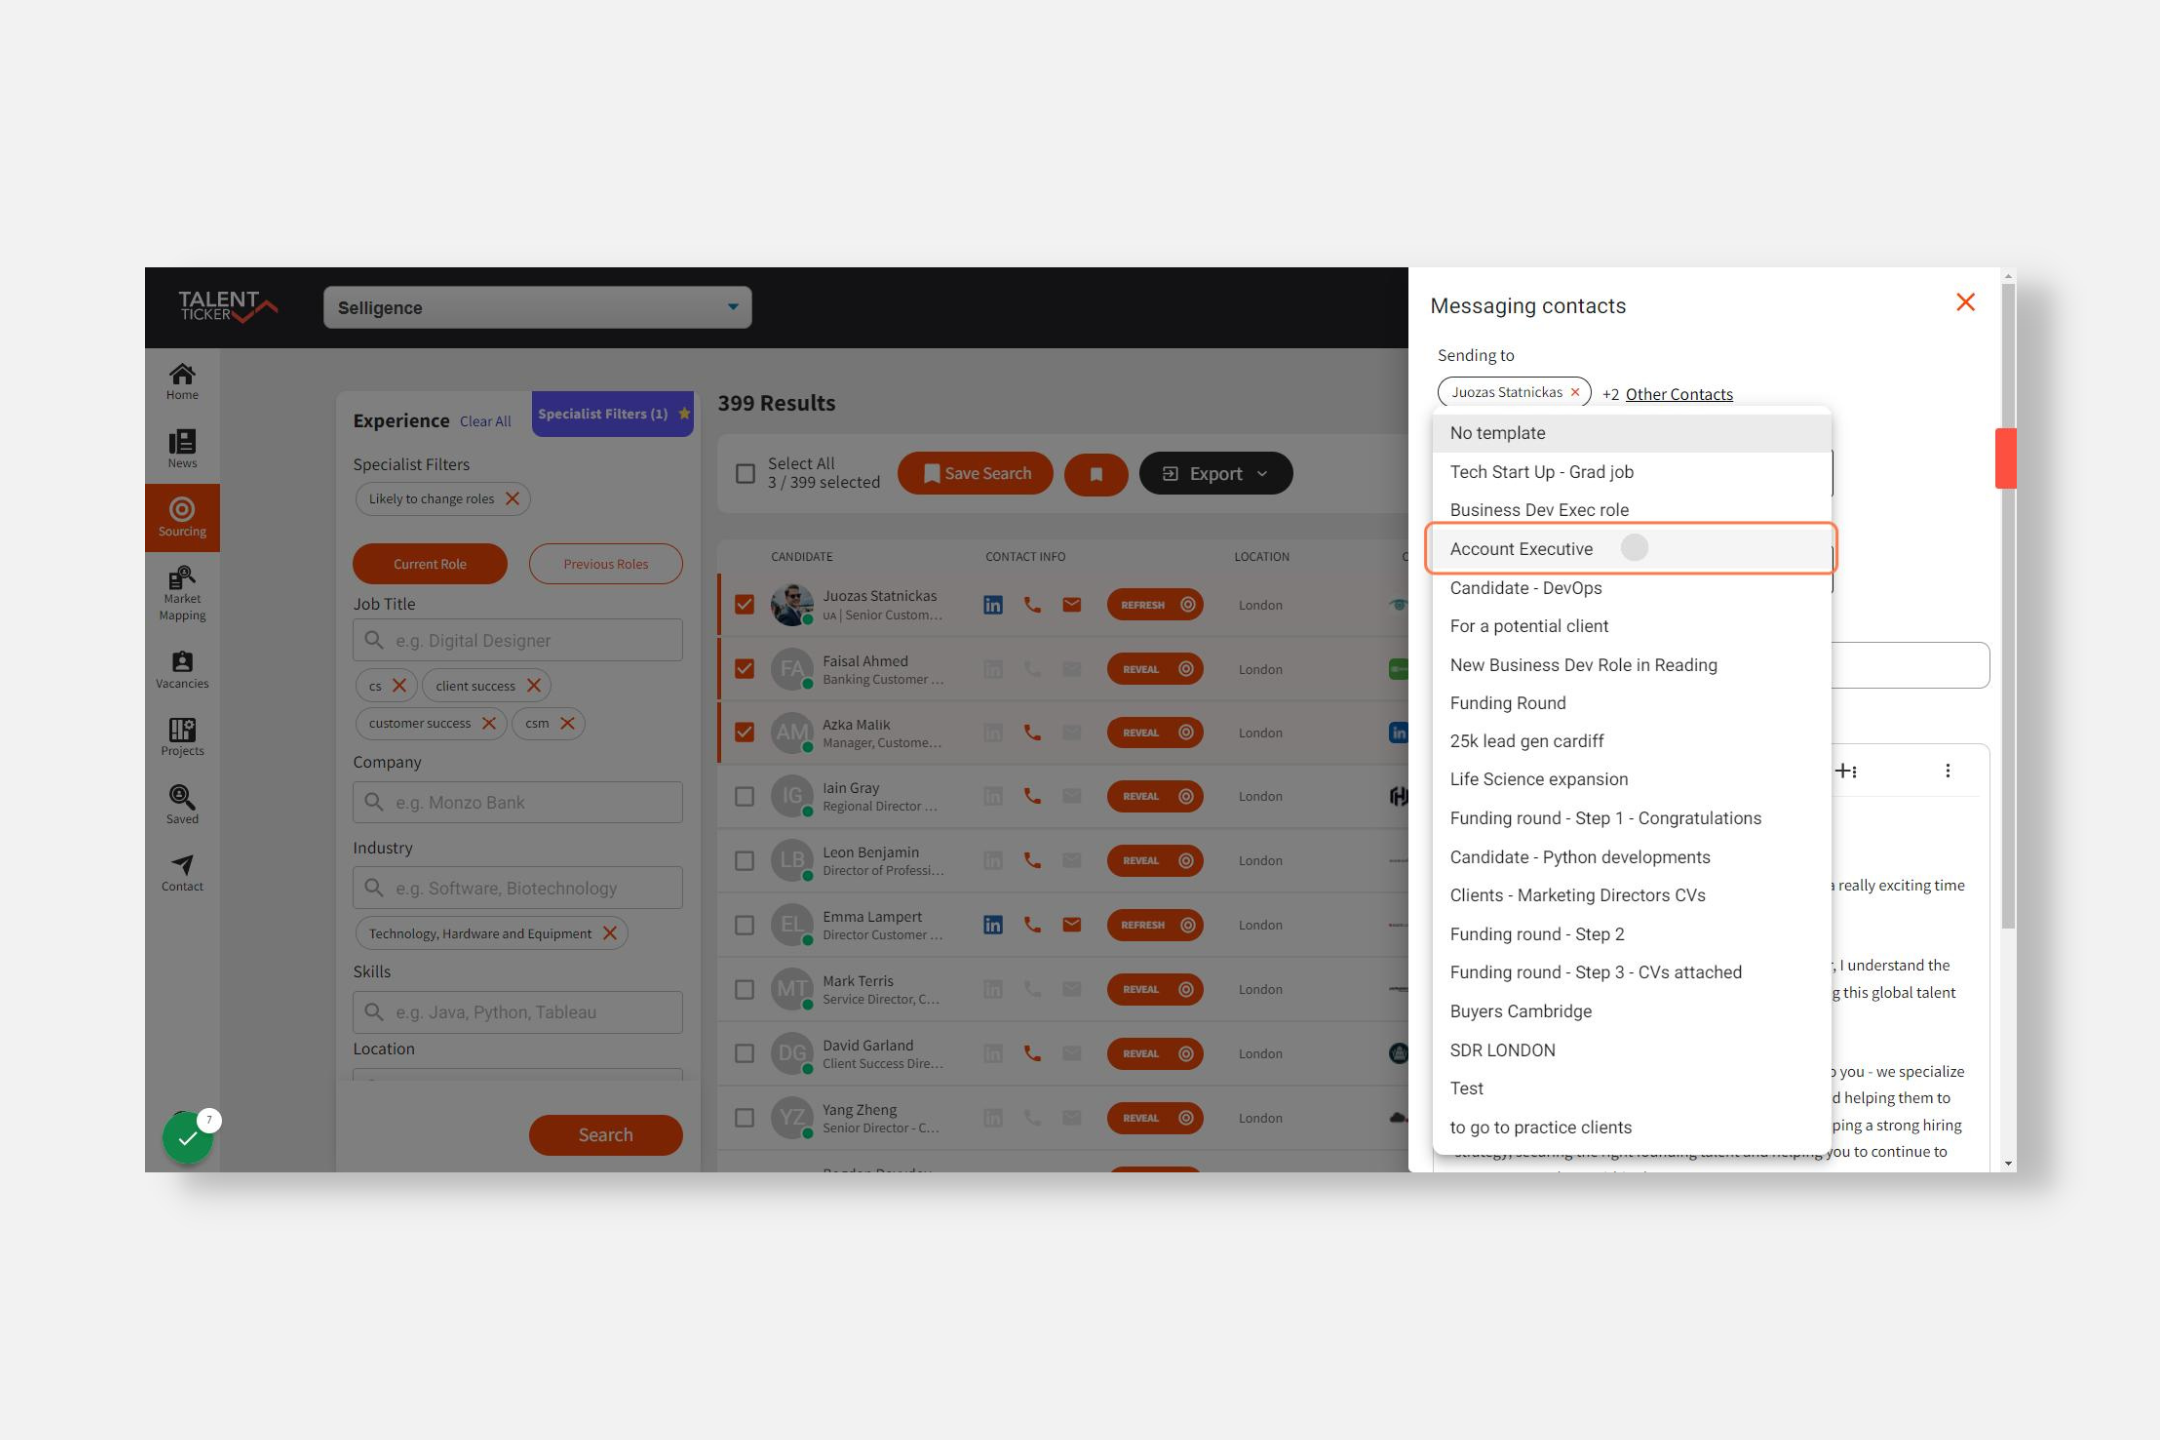Image resolution: width=2160 pixels, height=1440 pixels.
Task: Click Emma Lampert LinkedIn icon
Action: pyautogui.click(x=993, y=925)
